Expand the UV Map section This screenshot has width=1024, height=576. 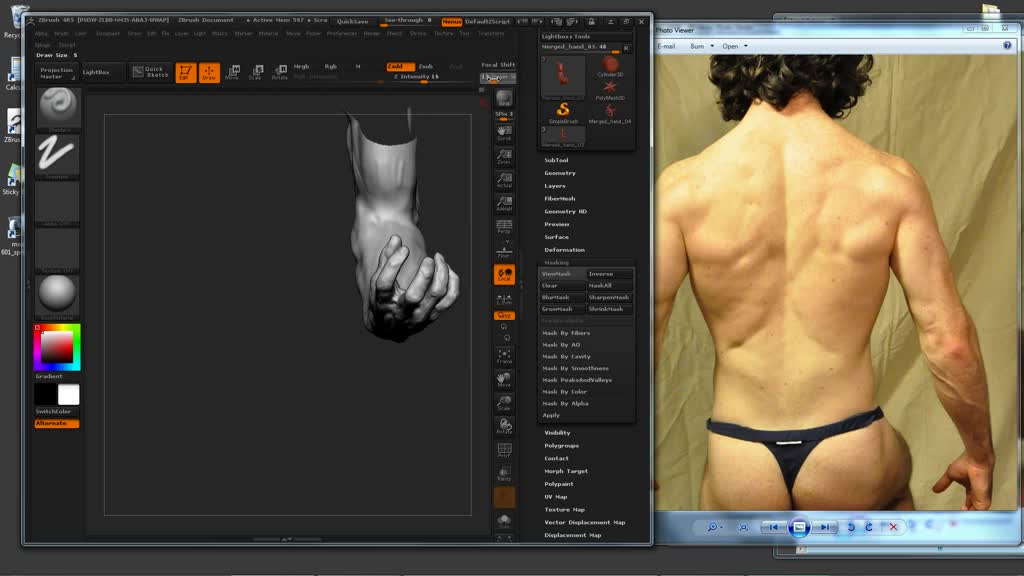coord(556,497)
